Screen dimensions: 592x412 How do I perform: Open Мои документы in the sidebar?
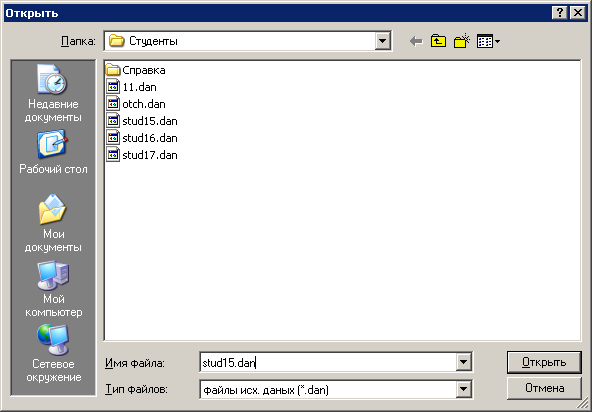(x=53, y=223)
